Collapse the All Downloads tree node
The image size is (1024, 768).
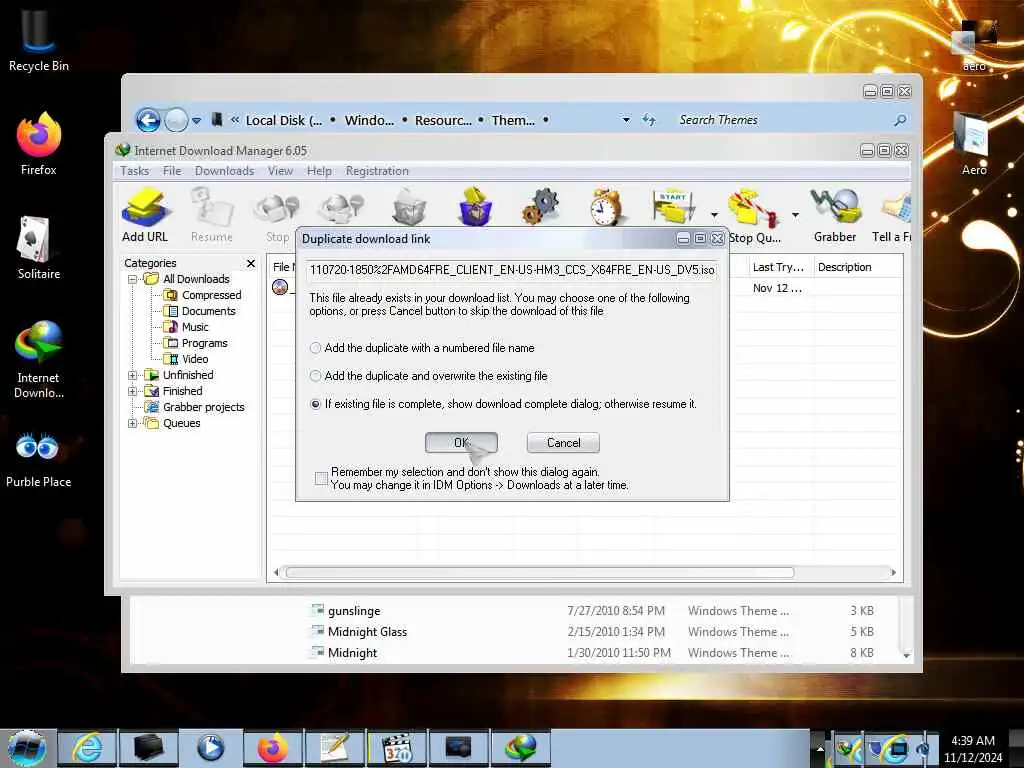(x=133, y=280)
